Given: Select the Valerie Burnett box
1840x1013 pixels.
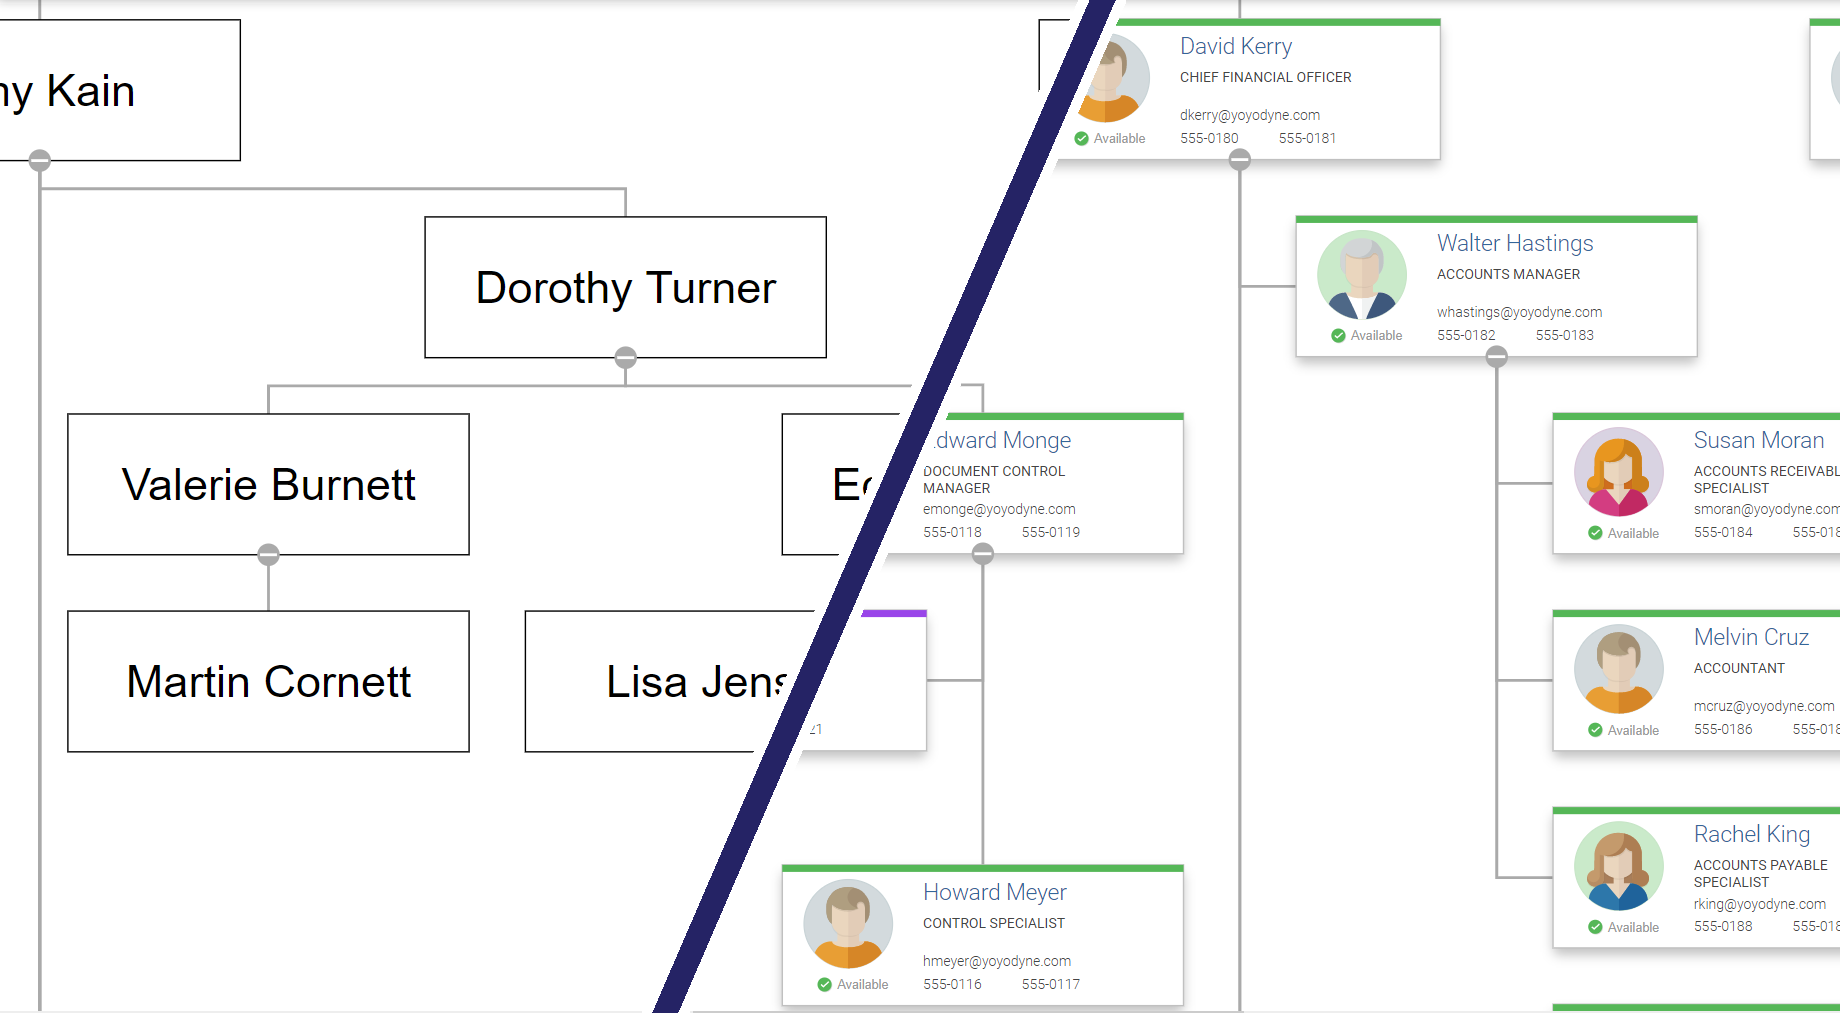Looking at the screenshot, I should click(x=268, y=484).
